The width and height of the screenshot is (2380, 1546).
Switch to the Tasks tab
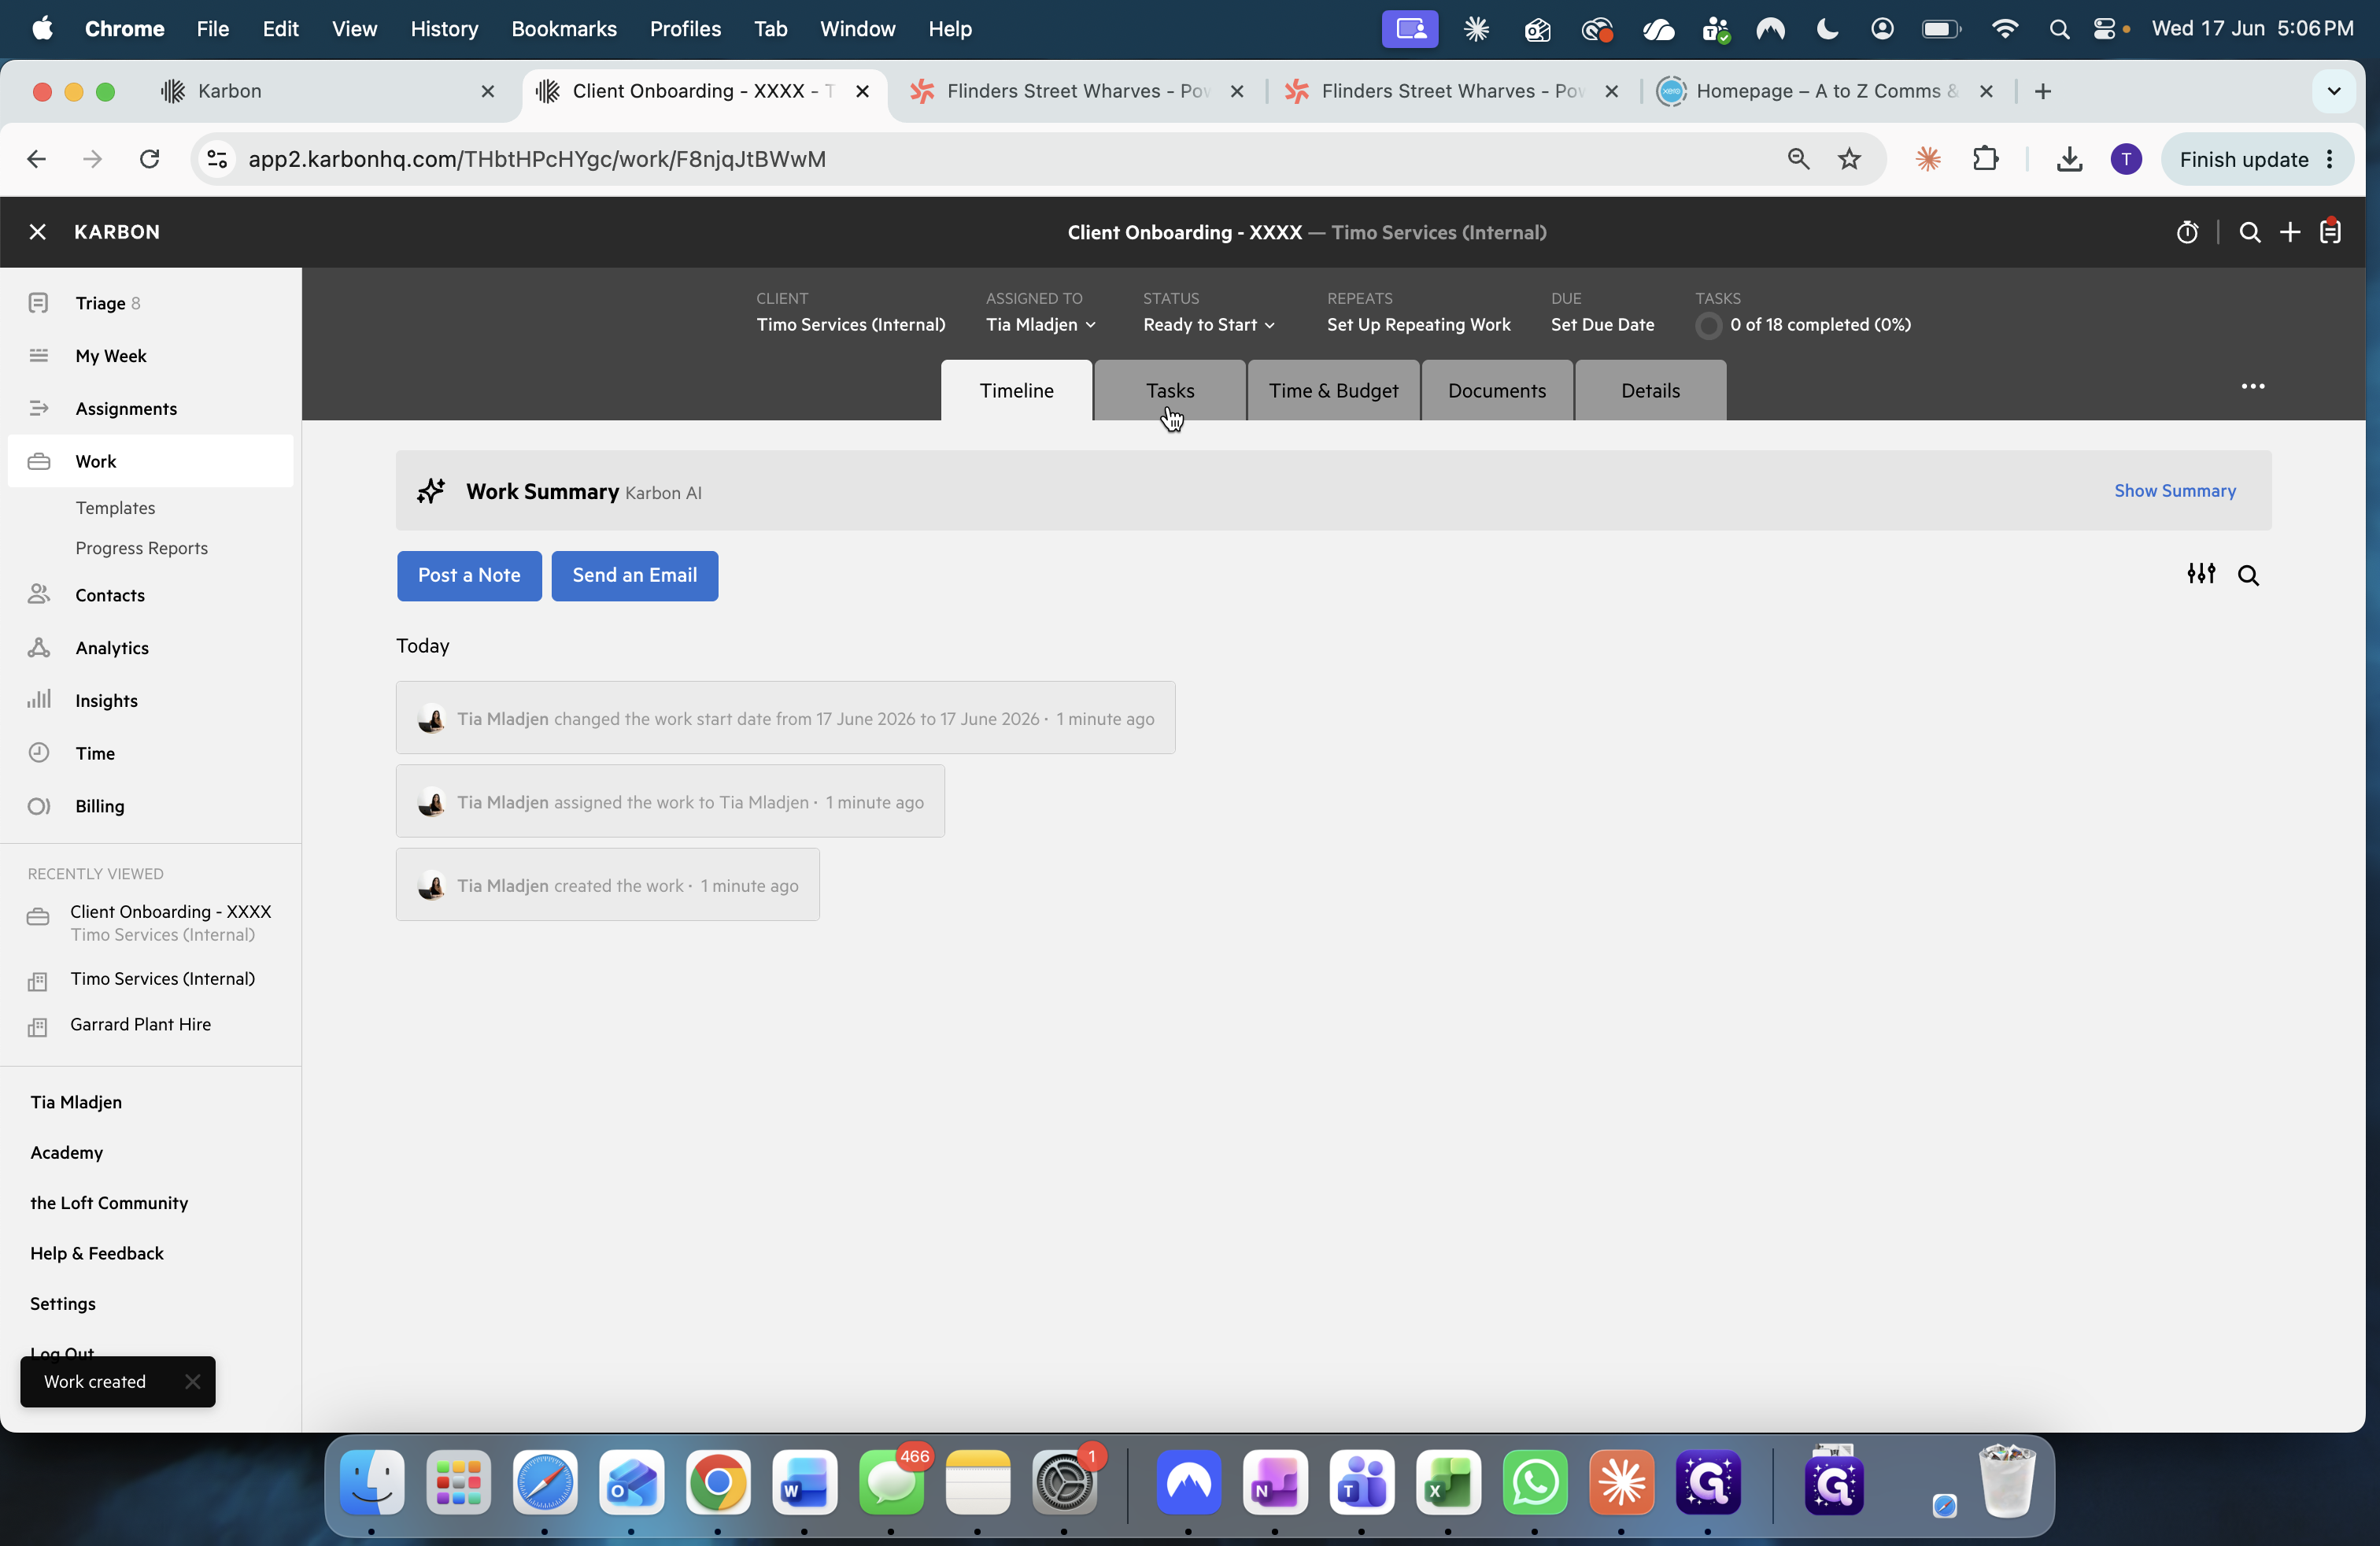point(1170,391)
